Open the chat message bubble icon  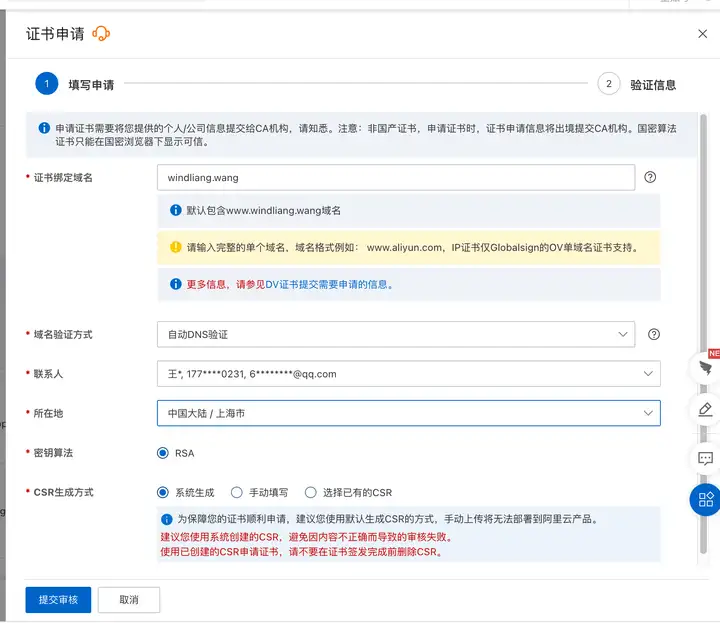pos(706,458)
